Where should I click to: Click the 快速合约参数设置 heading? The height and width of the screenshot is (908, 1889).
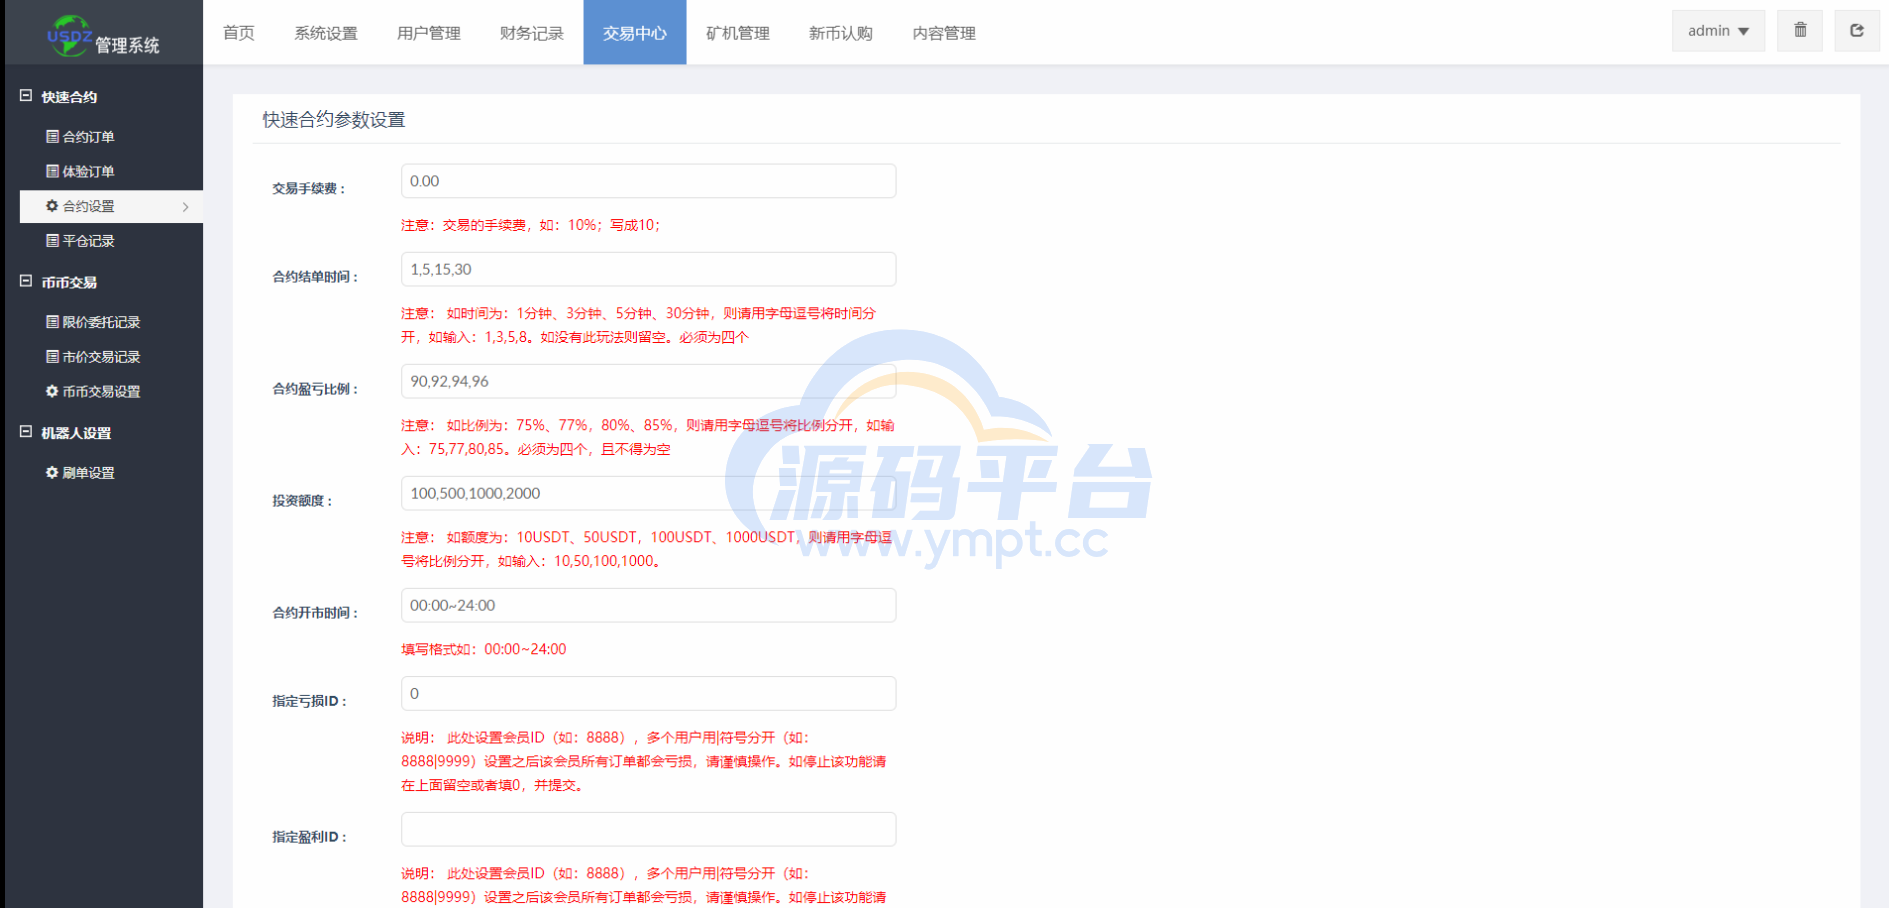pyautogui.click(x=334, y=120)
